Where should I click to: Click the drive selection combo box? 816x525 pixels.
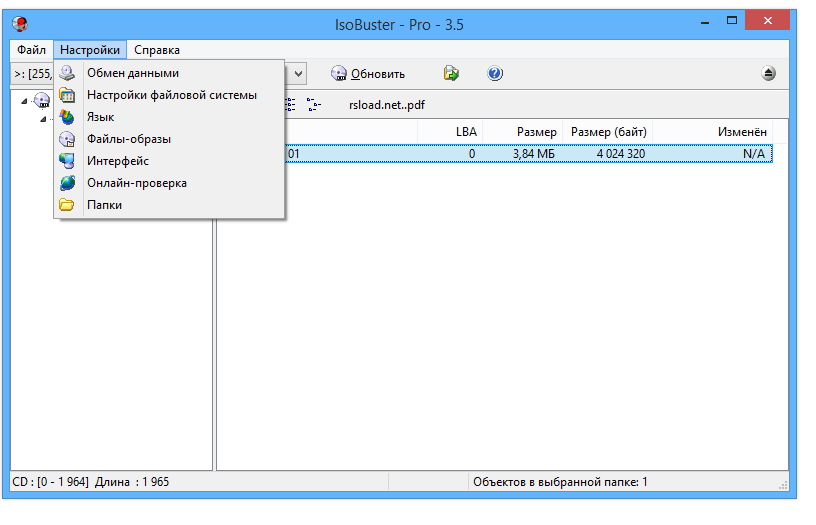159,73
